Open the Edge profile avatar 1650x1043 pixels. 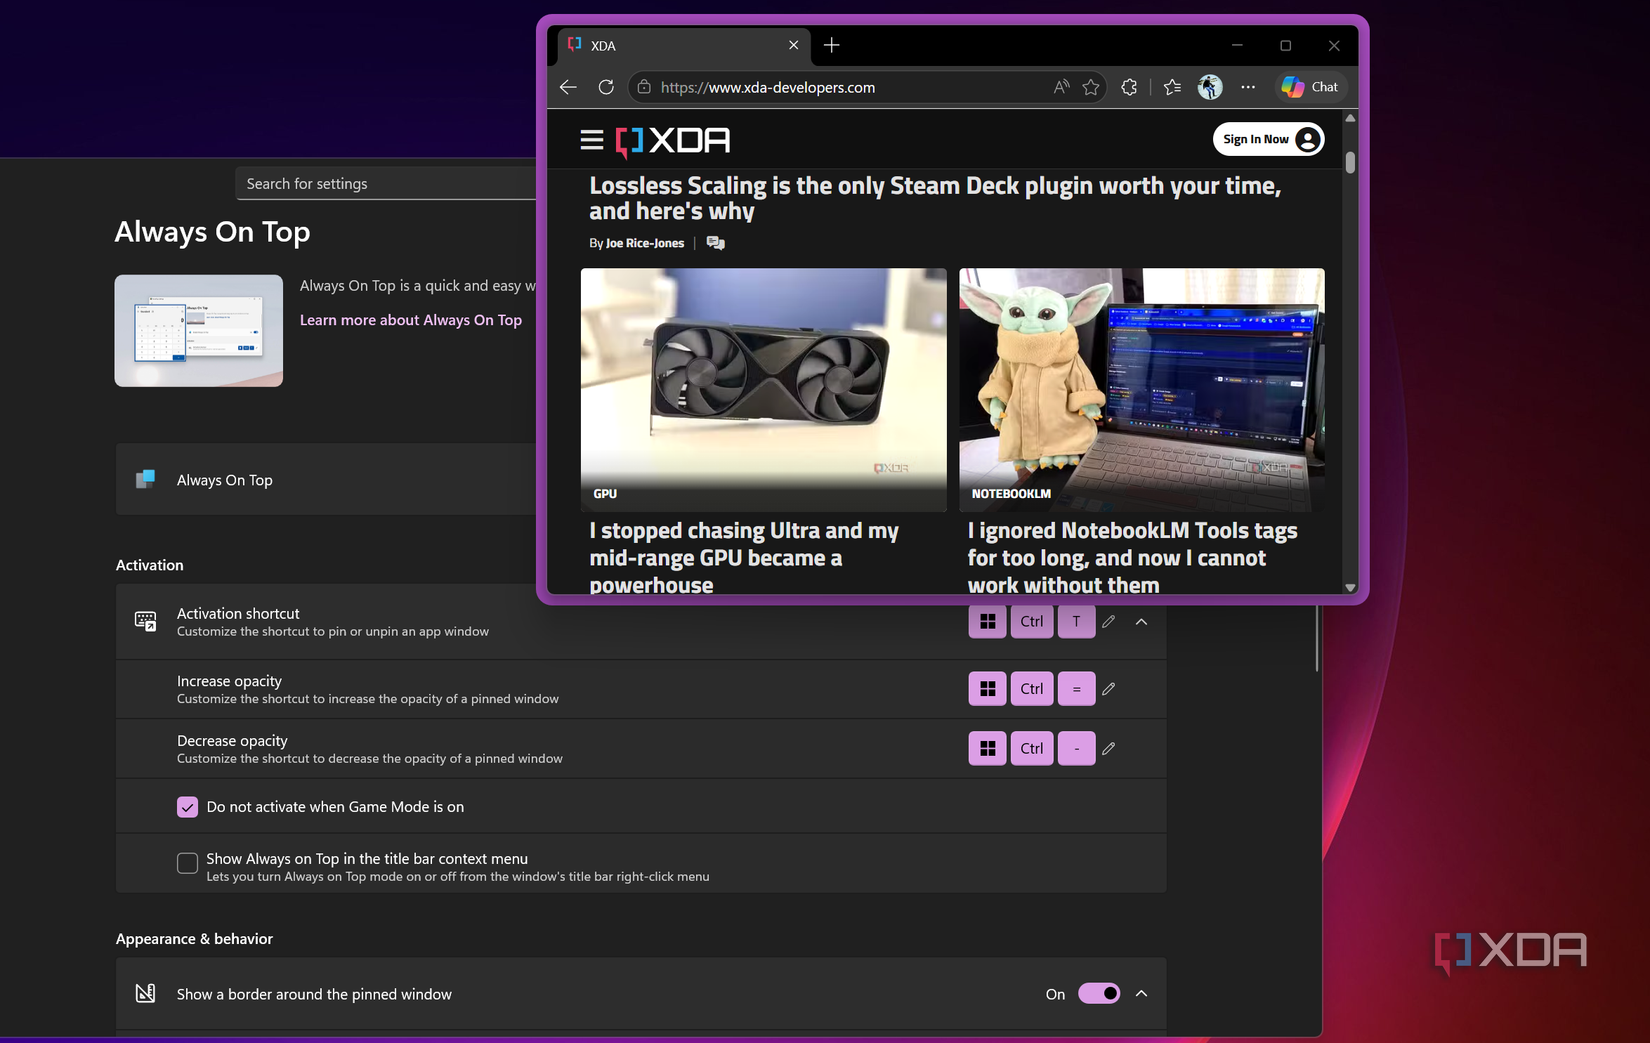1210,87
